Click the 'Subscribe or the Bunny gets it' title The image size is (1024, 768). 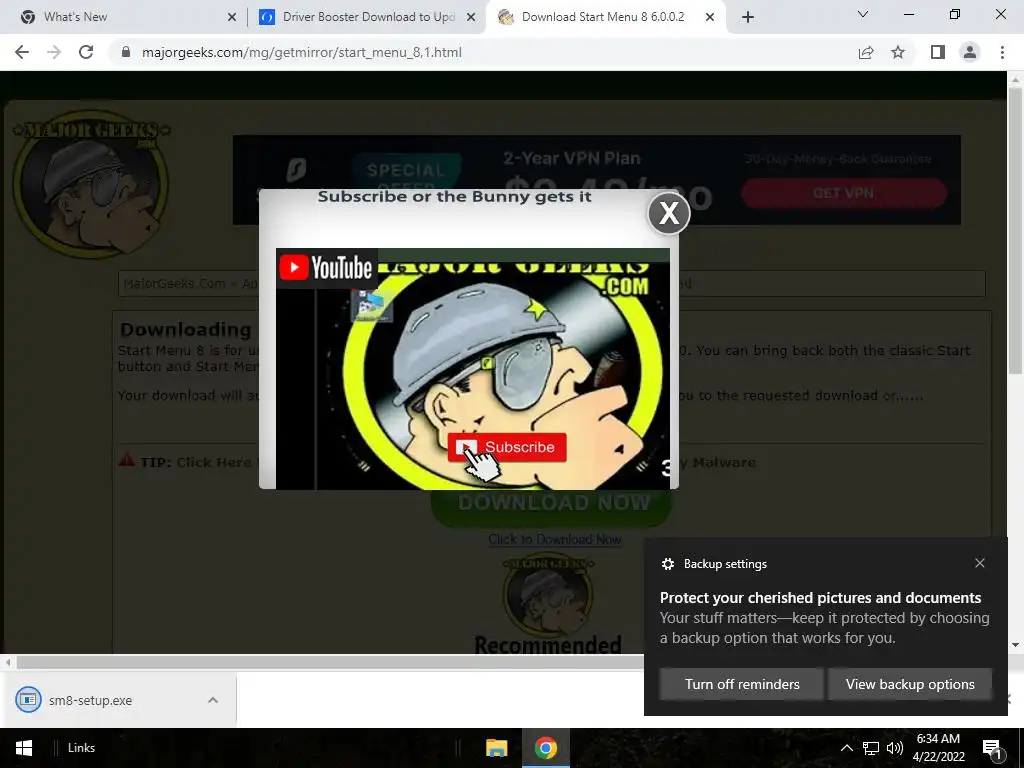pyautogui.click(x=455, y=197)
